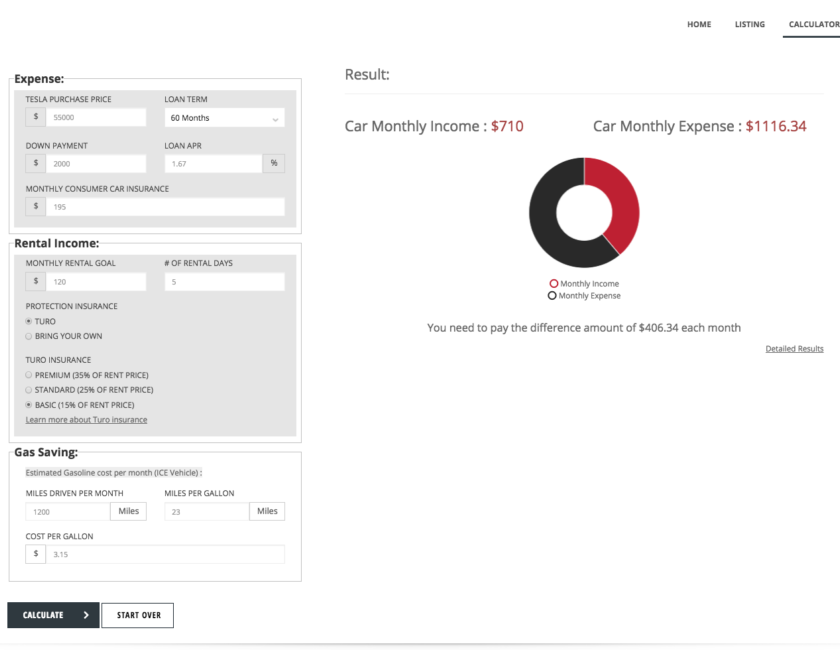Viewport: 840px width, 650px height.
Task: Click the Tesla Purchase Price field
Action: coord(96,117)
